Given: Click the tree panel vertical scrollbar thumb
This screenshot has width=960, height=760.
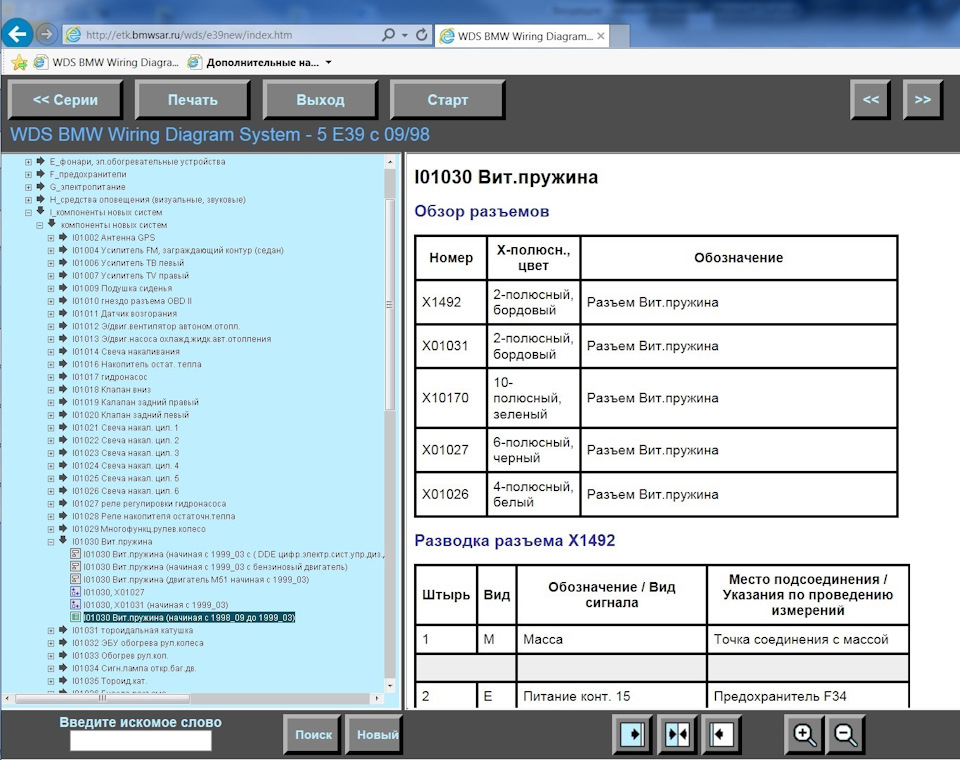Looking at the screenshot, I should 389,304.
